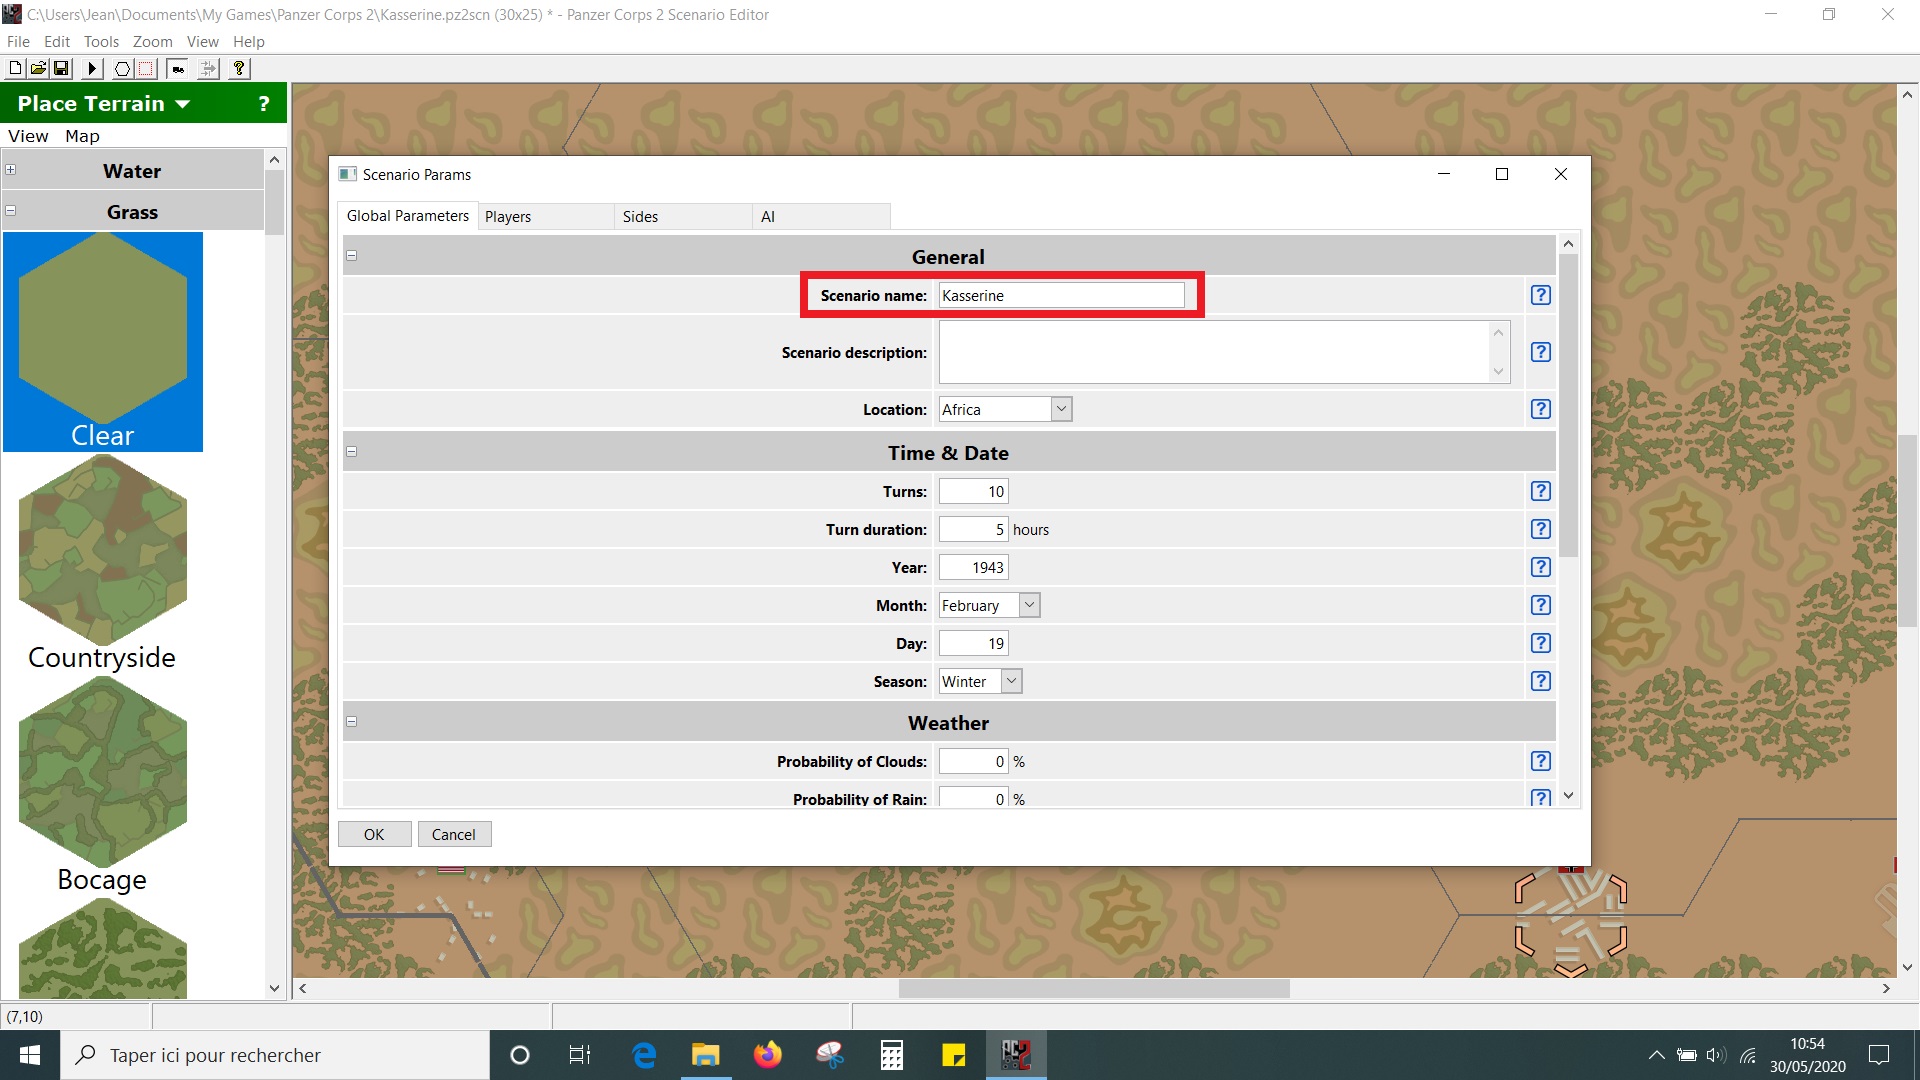This screenshot has height=1080, width=1920.
Task: Click the New scenario toolbar icon
Action: 15,68
